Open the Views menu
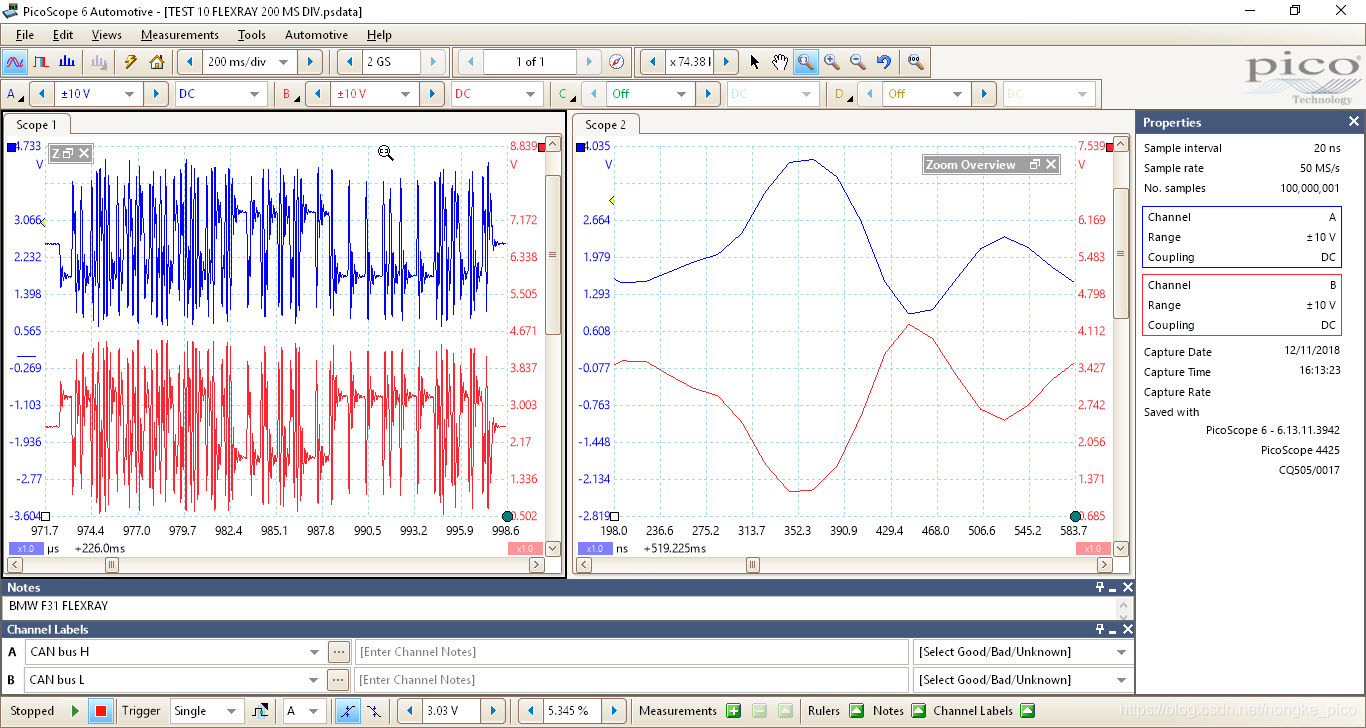 pos(106,35)
